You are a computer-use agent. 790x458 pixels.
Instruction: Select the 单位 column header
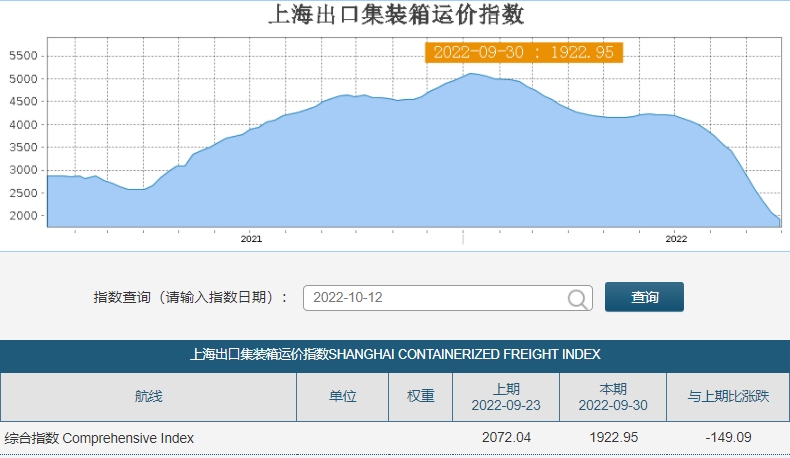(x=343, y=397)
